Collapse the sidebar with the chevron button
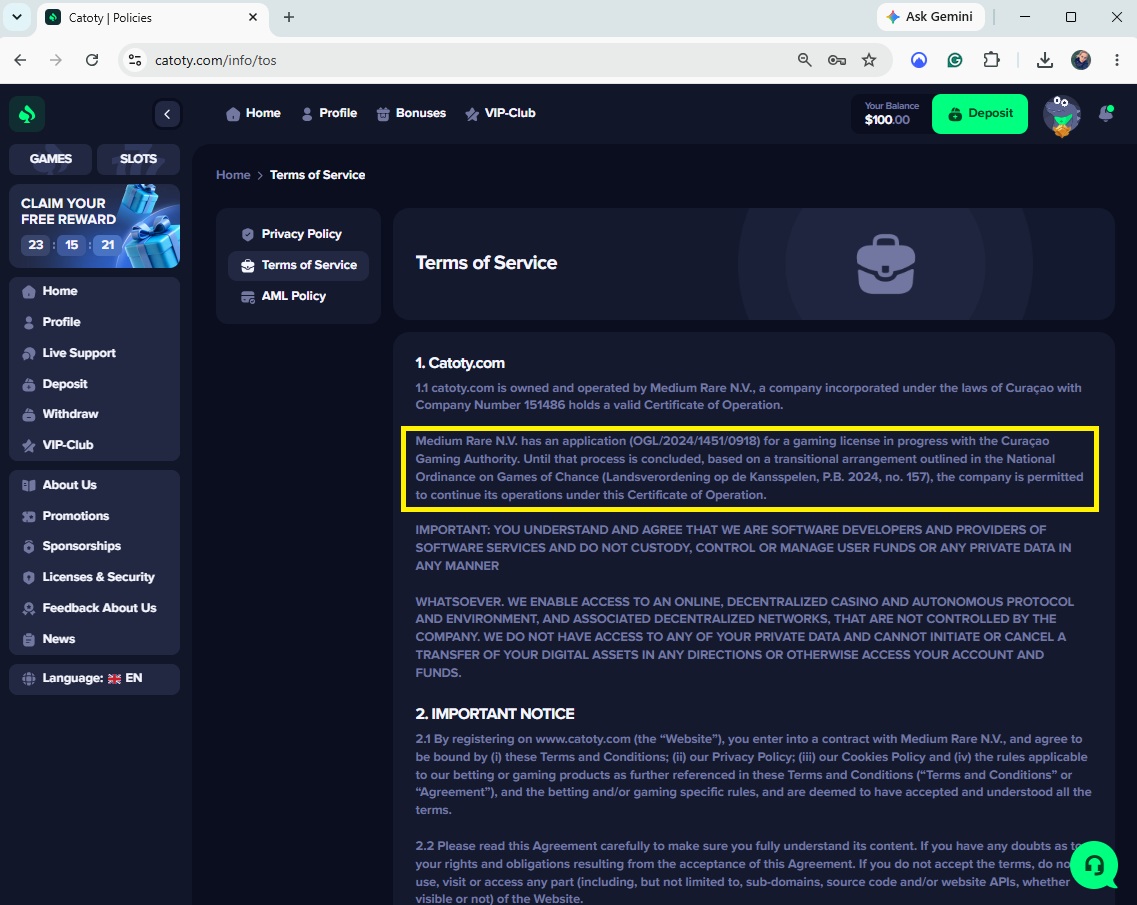Image resolution: width=1137 pixels, height=905 pixels. pos(168,114)
